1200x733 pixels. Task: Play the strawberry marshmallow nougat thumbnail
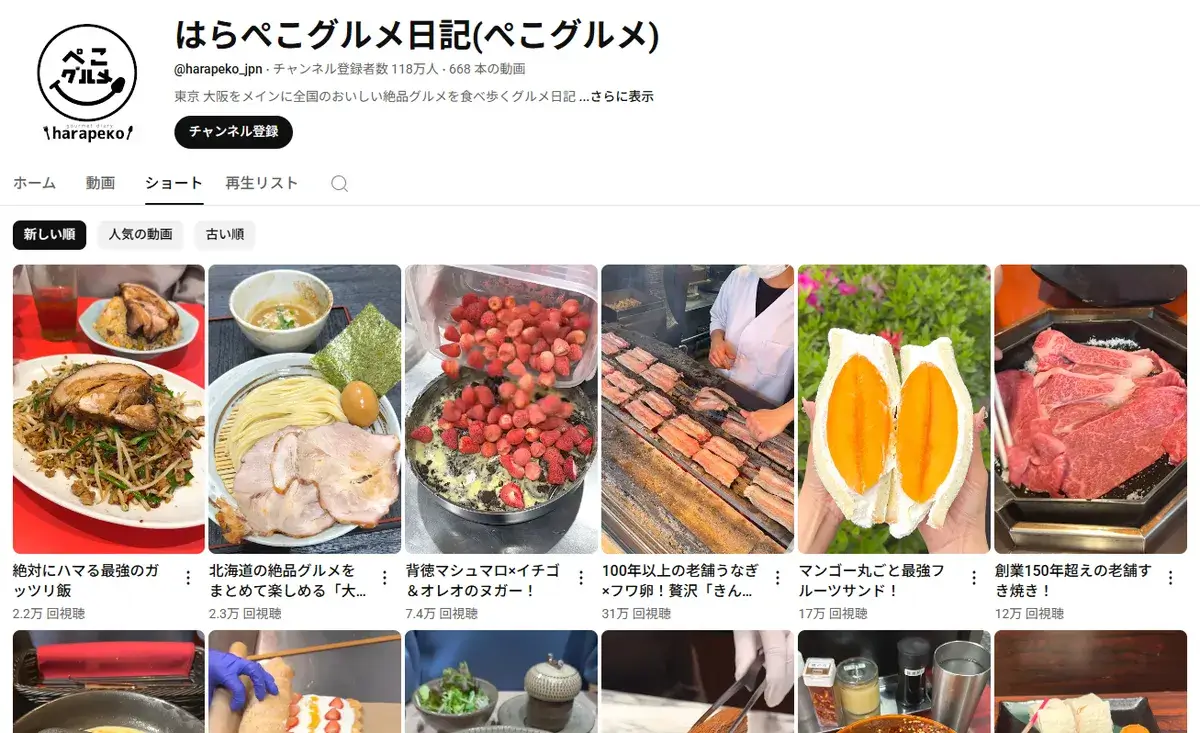(x=501, y=409)
